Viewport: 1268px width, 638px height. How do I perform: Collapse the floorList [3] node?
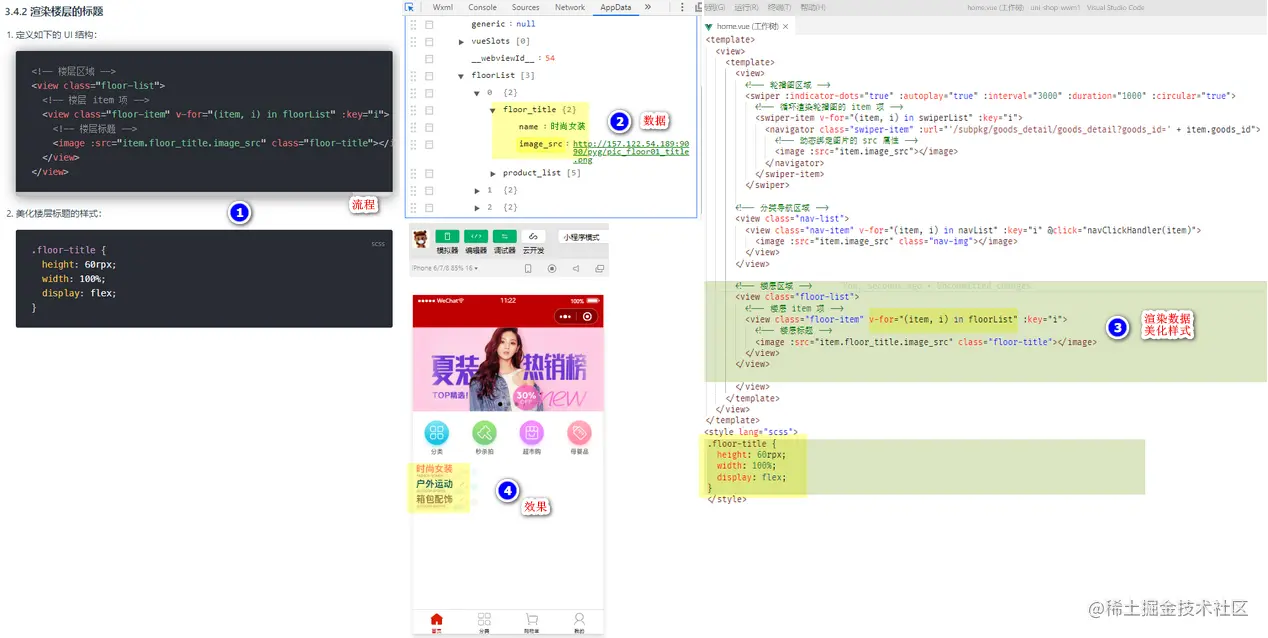pos(461,75)
